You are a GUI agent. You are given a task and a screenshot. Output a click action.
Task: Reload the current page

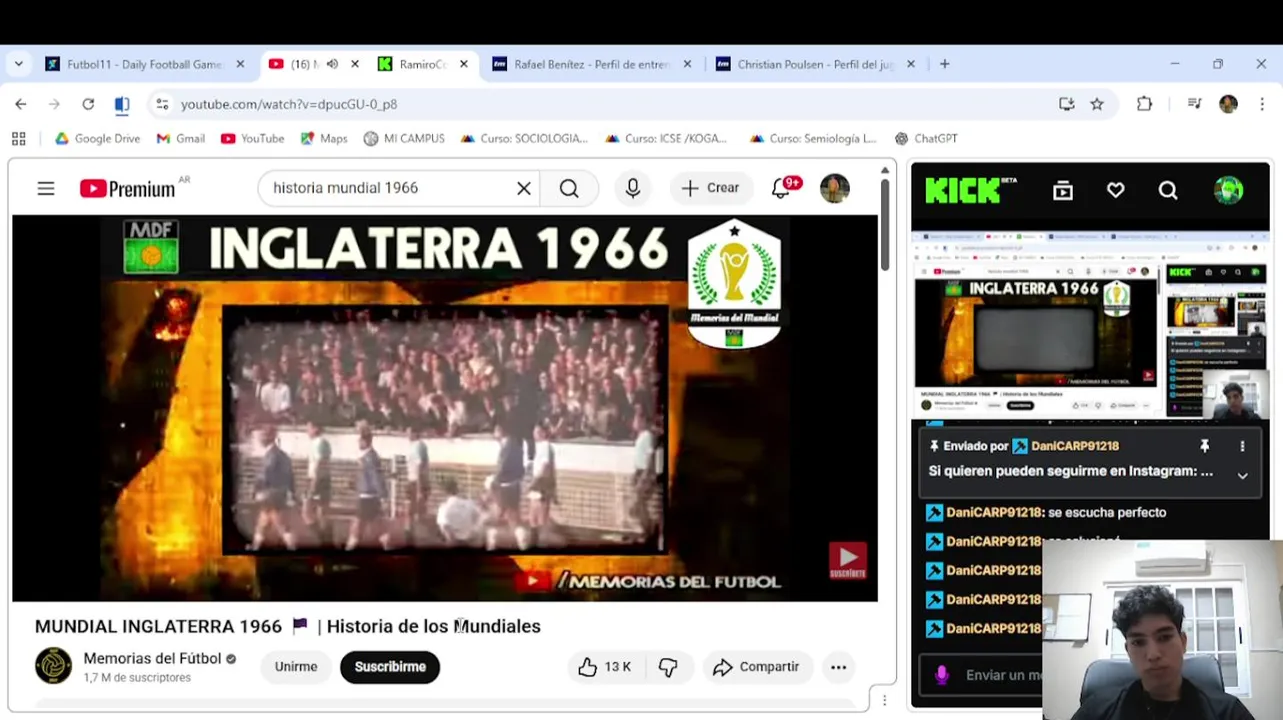tap(88, 104)
